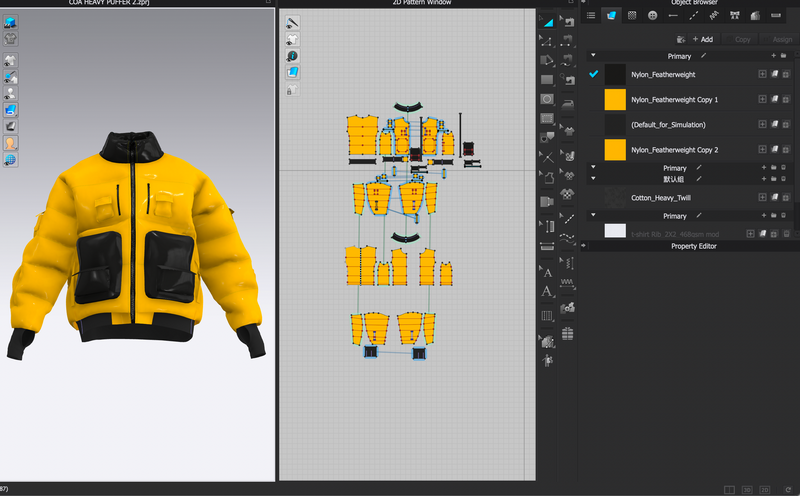Click split window layout icon in status bar

729,490
